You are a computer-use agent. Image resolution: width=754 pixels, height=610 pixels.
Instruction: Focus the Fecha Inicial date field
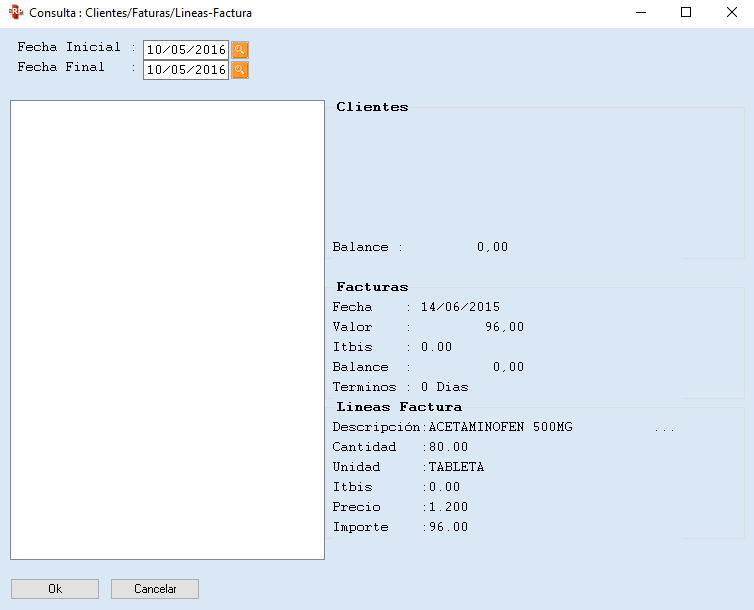click(186, 50)
